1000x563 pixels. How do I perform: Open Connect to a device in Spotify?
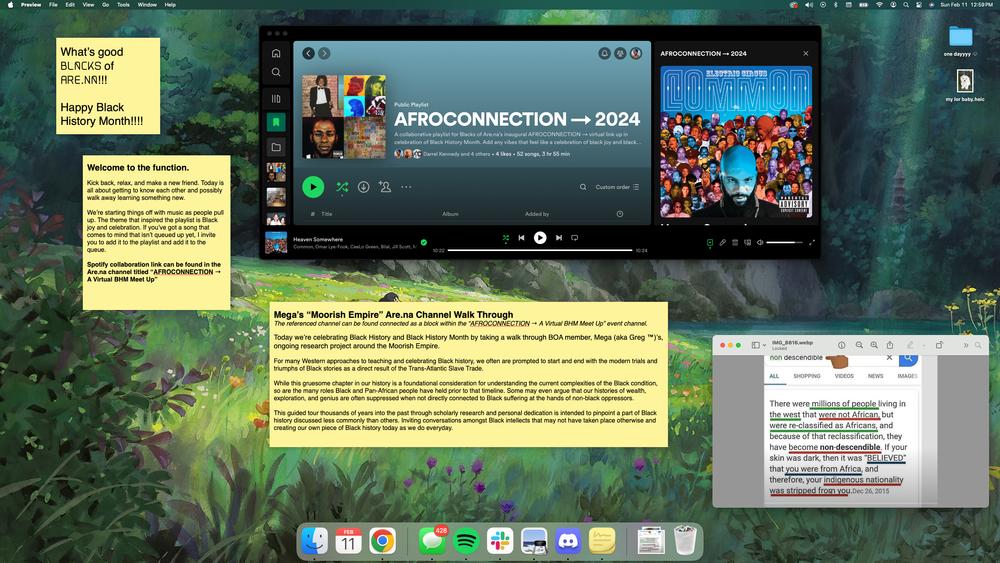747,242
